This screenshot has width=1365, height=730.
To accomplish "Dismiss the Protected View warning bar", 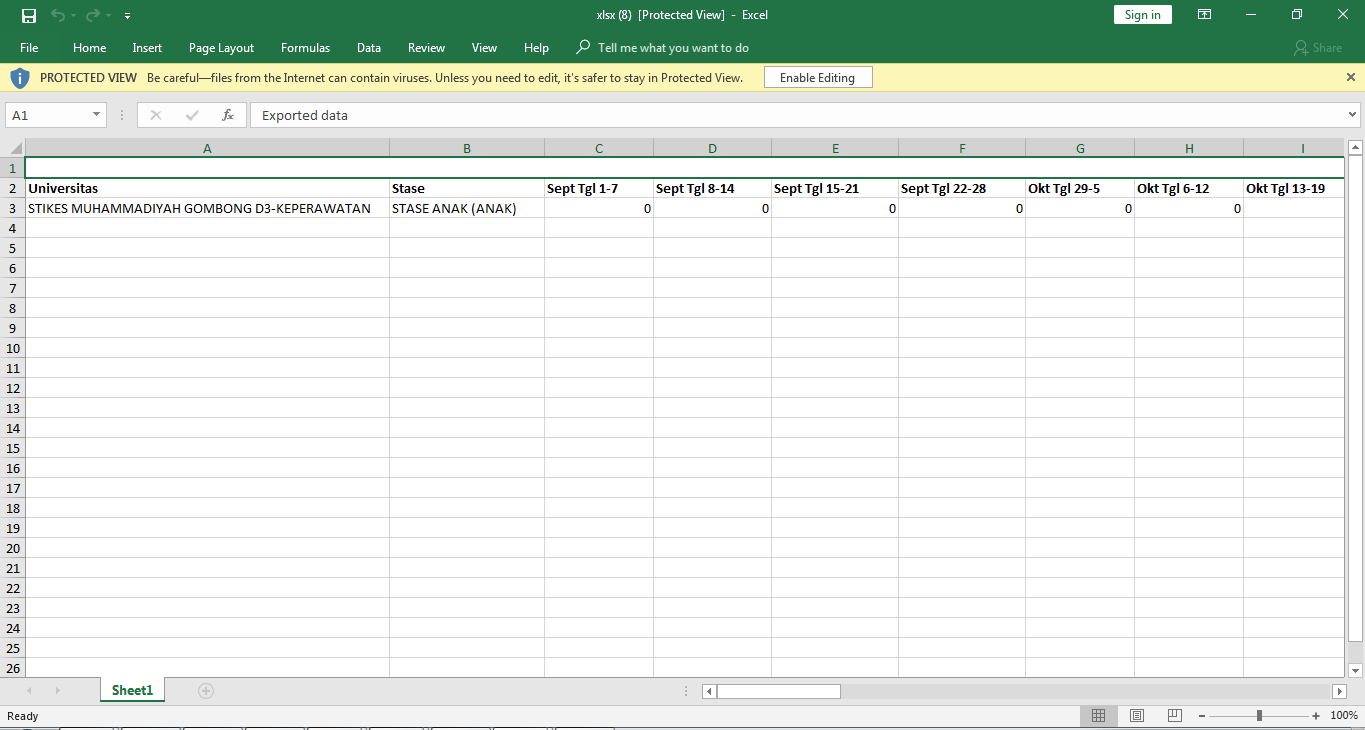I will tap(1350, 77).
